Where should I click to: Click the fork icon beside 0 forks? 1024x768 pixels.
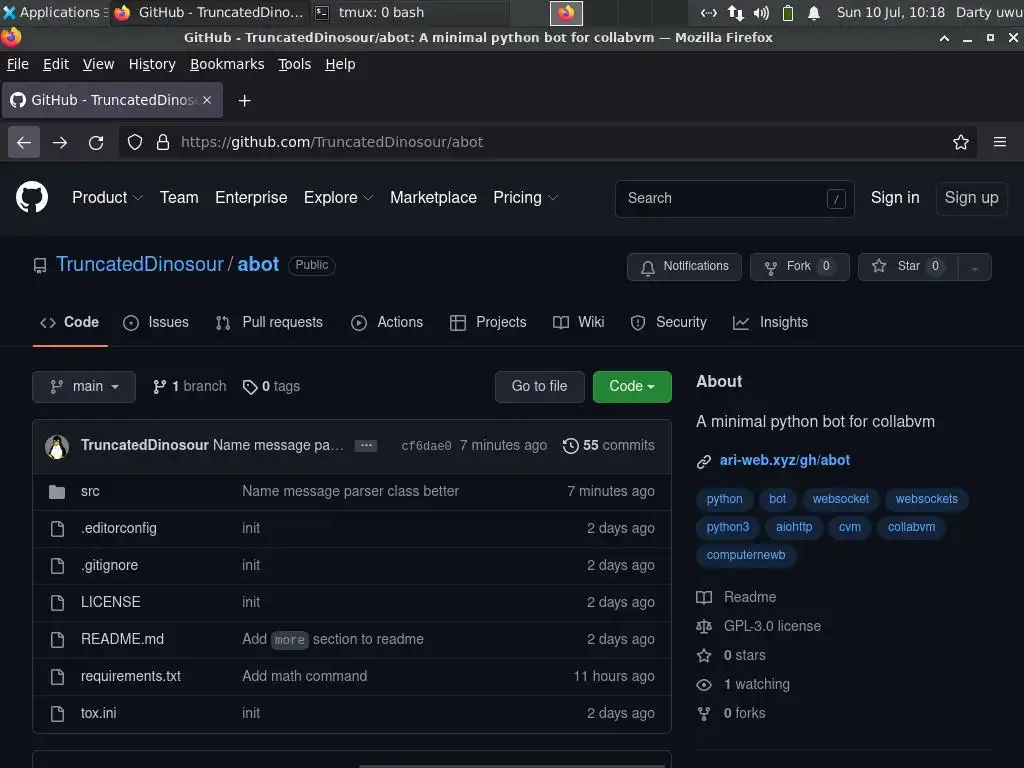[x=704, y=714]
